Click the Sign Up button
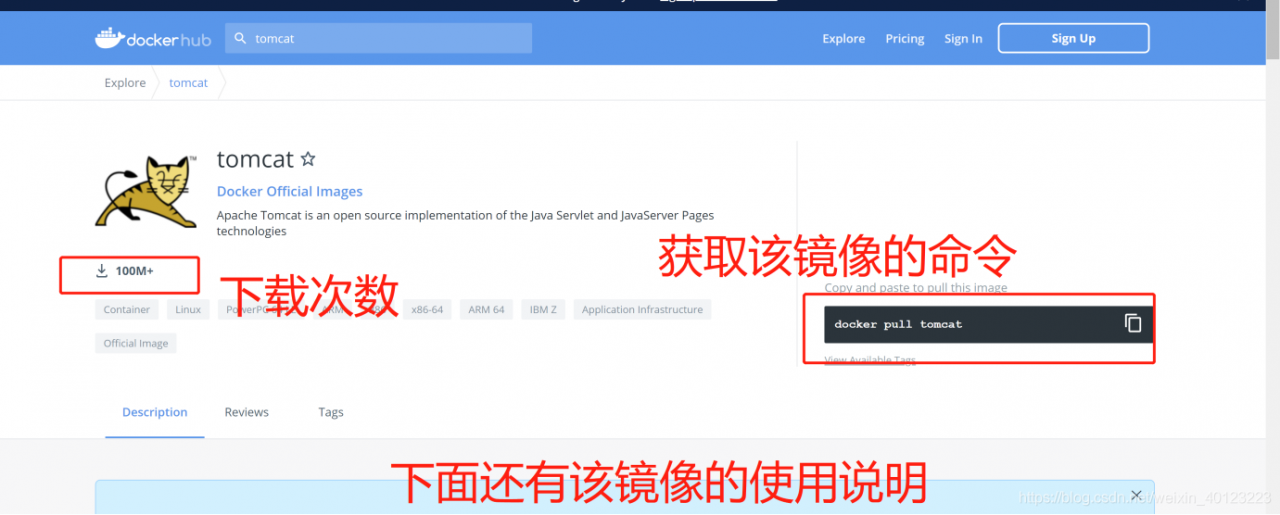This screenshot has height=515, width=1280. pos(1073,38)
